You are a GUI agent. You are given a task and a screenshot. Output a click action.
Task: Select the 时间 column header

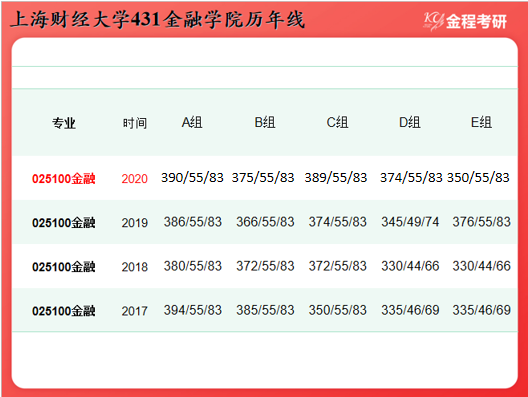134,123
